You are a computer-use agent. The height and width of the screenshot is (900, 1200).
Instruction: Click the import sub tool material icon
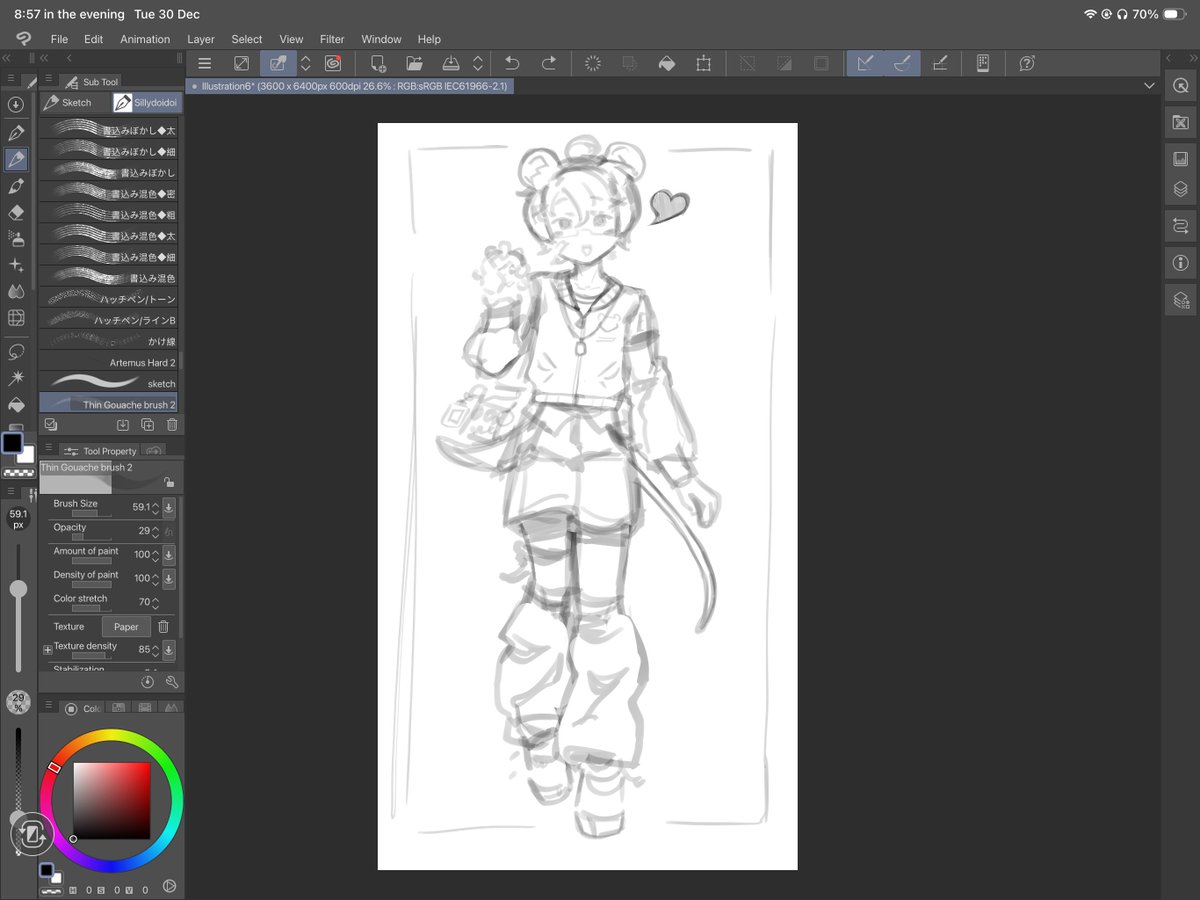[x=123, y=425]
